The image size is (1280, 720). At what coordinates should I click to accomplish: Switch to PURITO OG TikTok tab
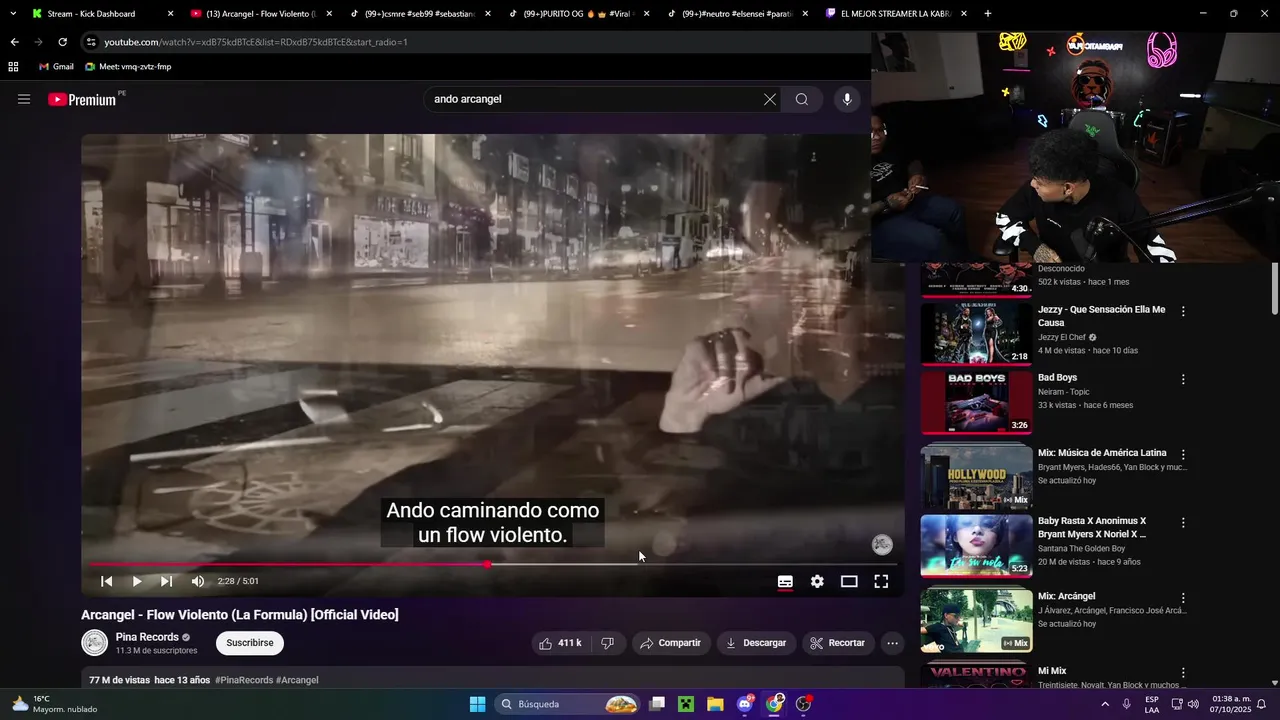(577, 14)
